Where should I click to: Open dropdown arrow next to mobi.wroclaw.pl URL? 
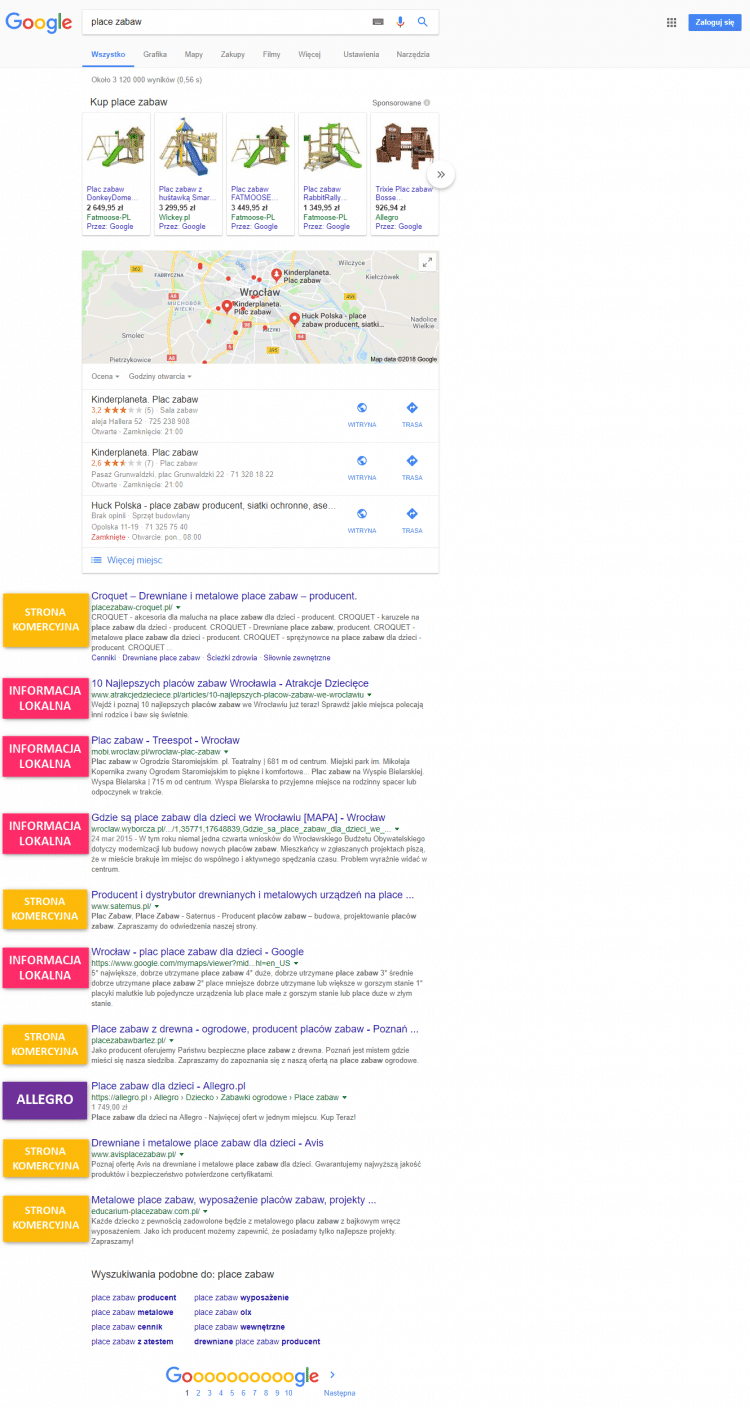coord(227,751)
